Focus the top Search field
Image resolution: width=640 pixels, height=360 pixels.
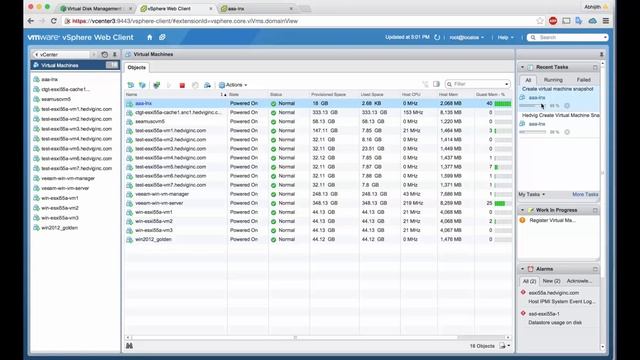pos(567,37)
